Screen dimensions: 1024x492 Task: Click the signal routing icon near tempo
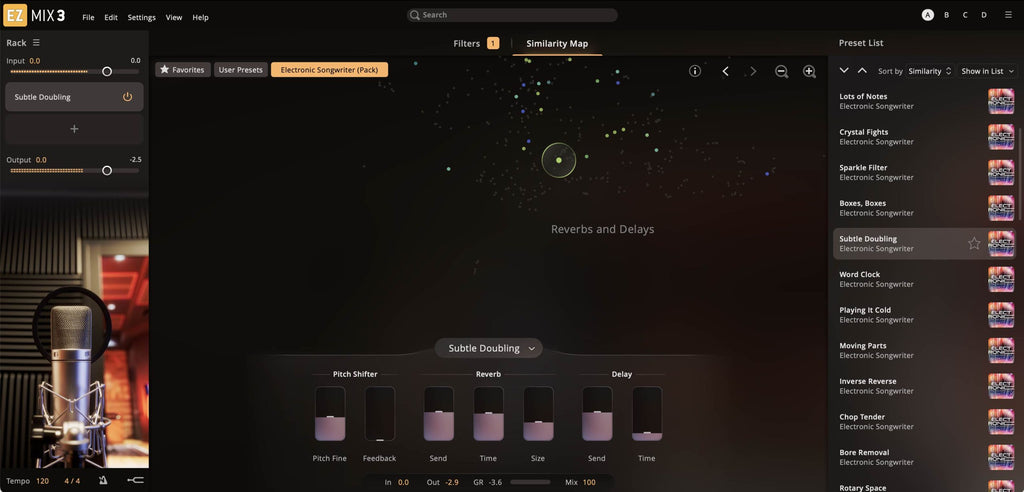(x=135, y=480)
